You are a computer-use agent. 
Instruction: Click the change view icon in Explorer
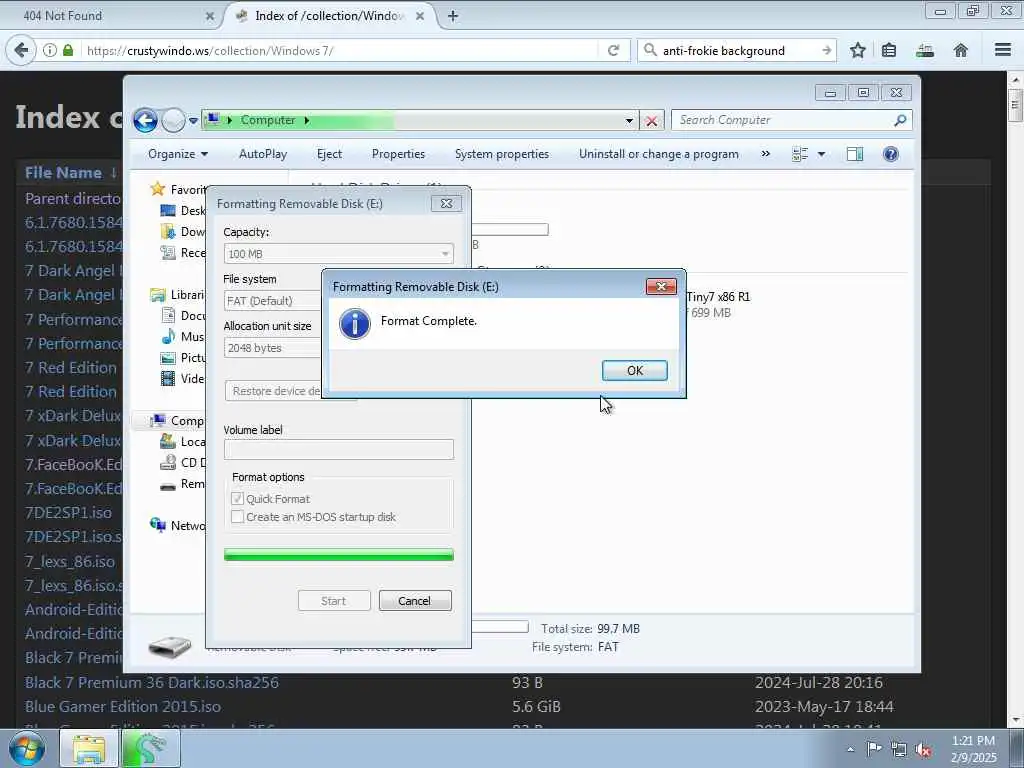pyautogui.click(x=800, y=154)
